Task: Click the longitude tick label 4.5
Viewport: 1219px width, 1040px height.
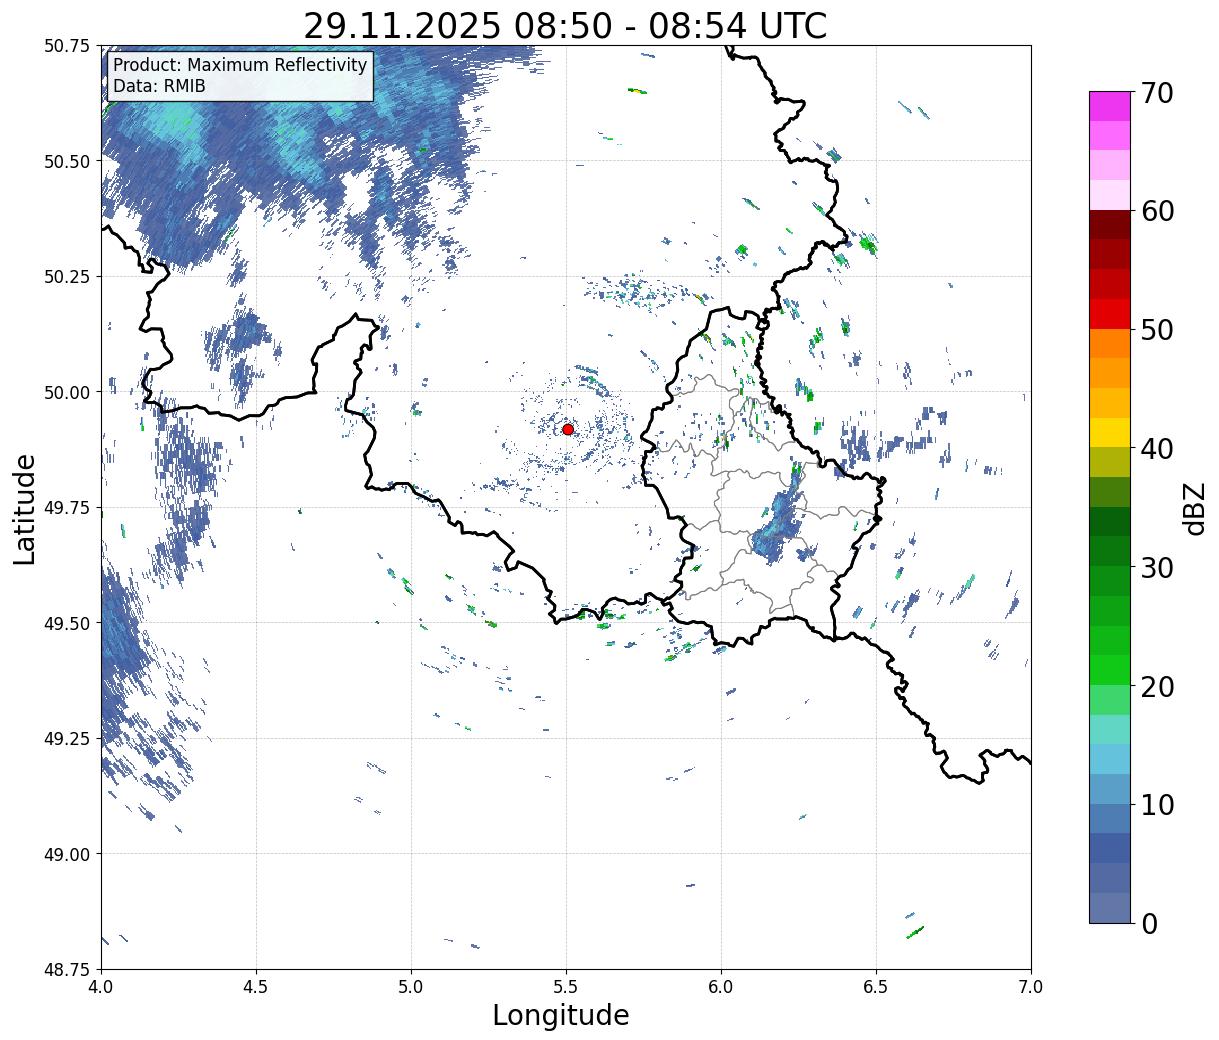Action: click(256, 986)
